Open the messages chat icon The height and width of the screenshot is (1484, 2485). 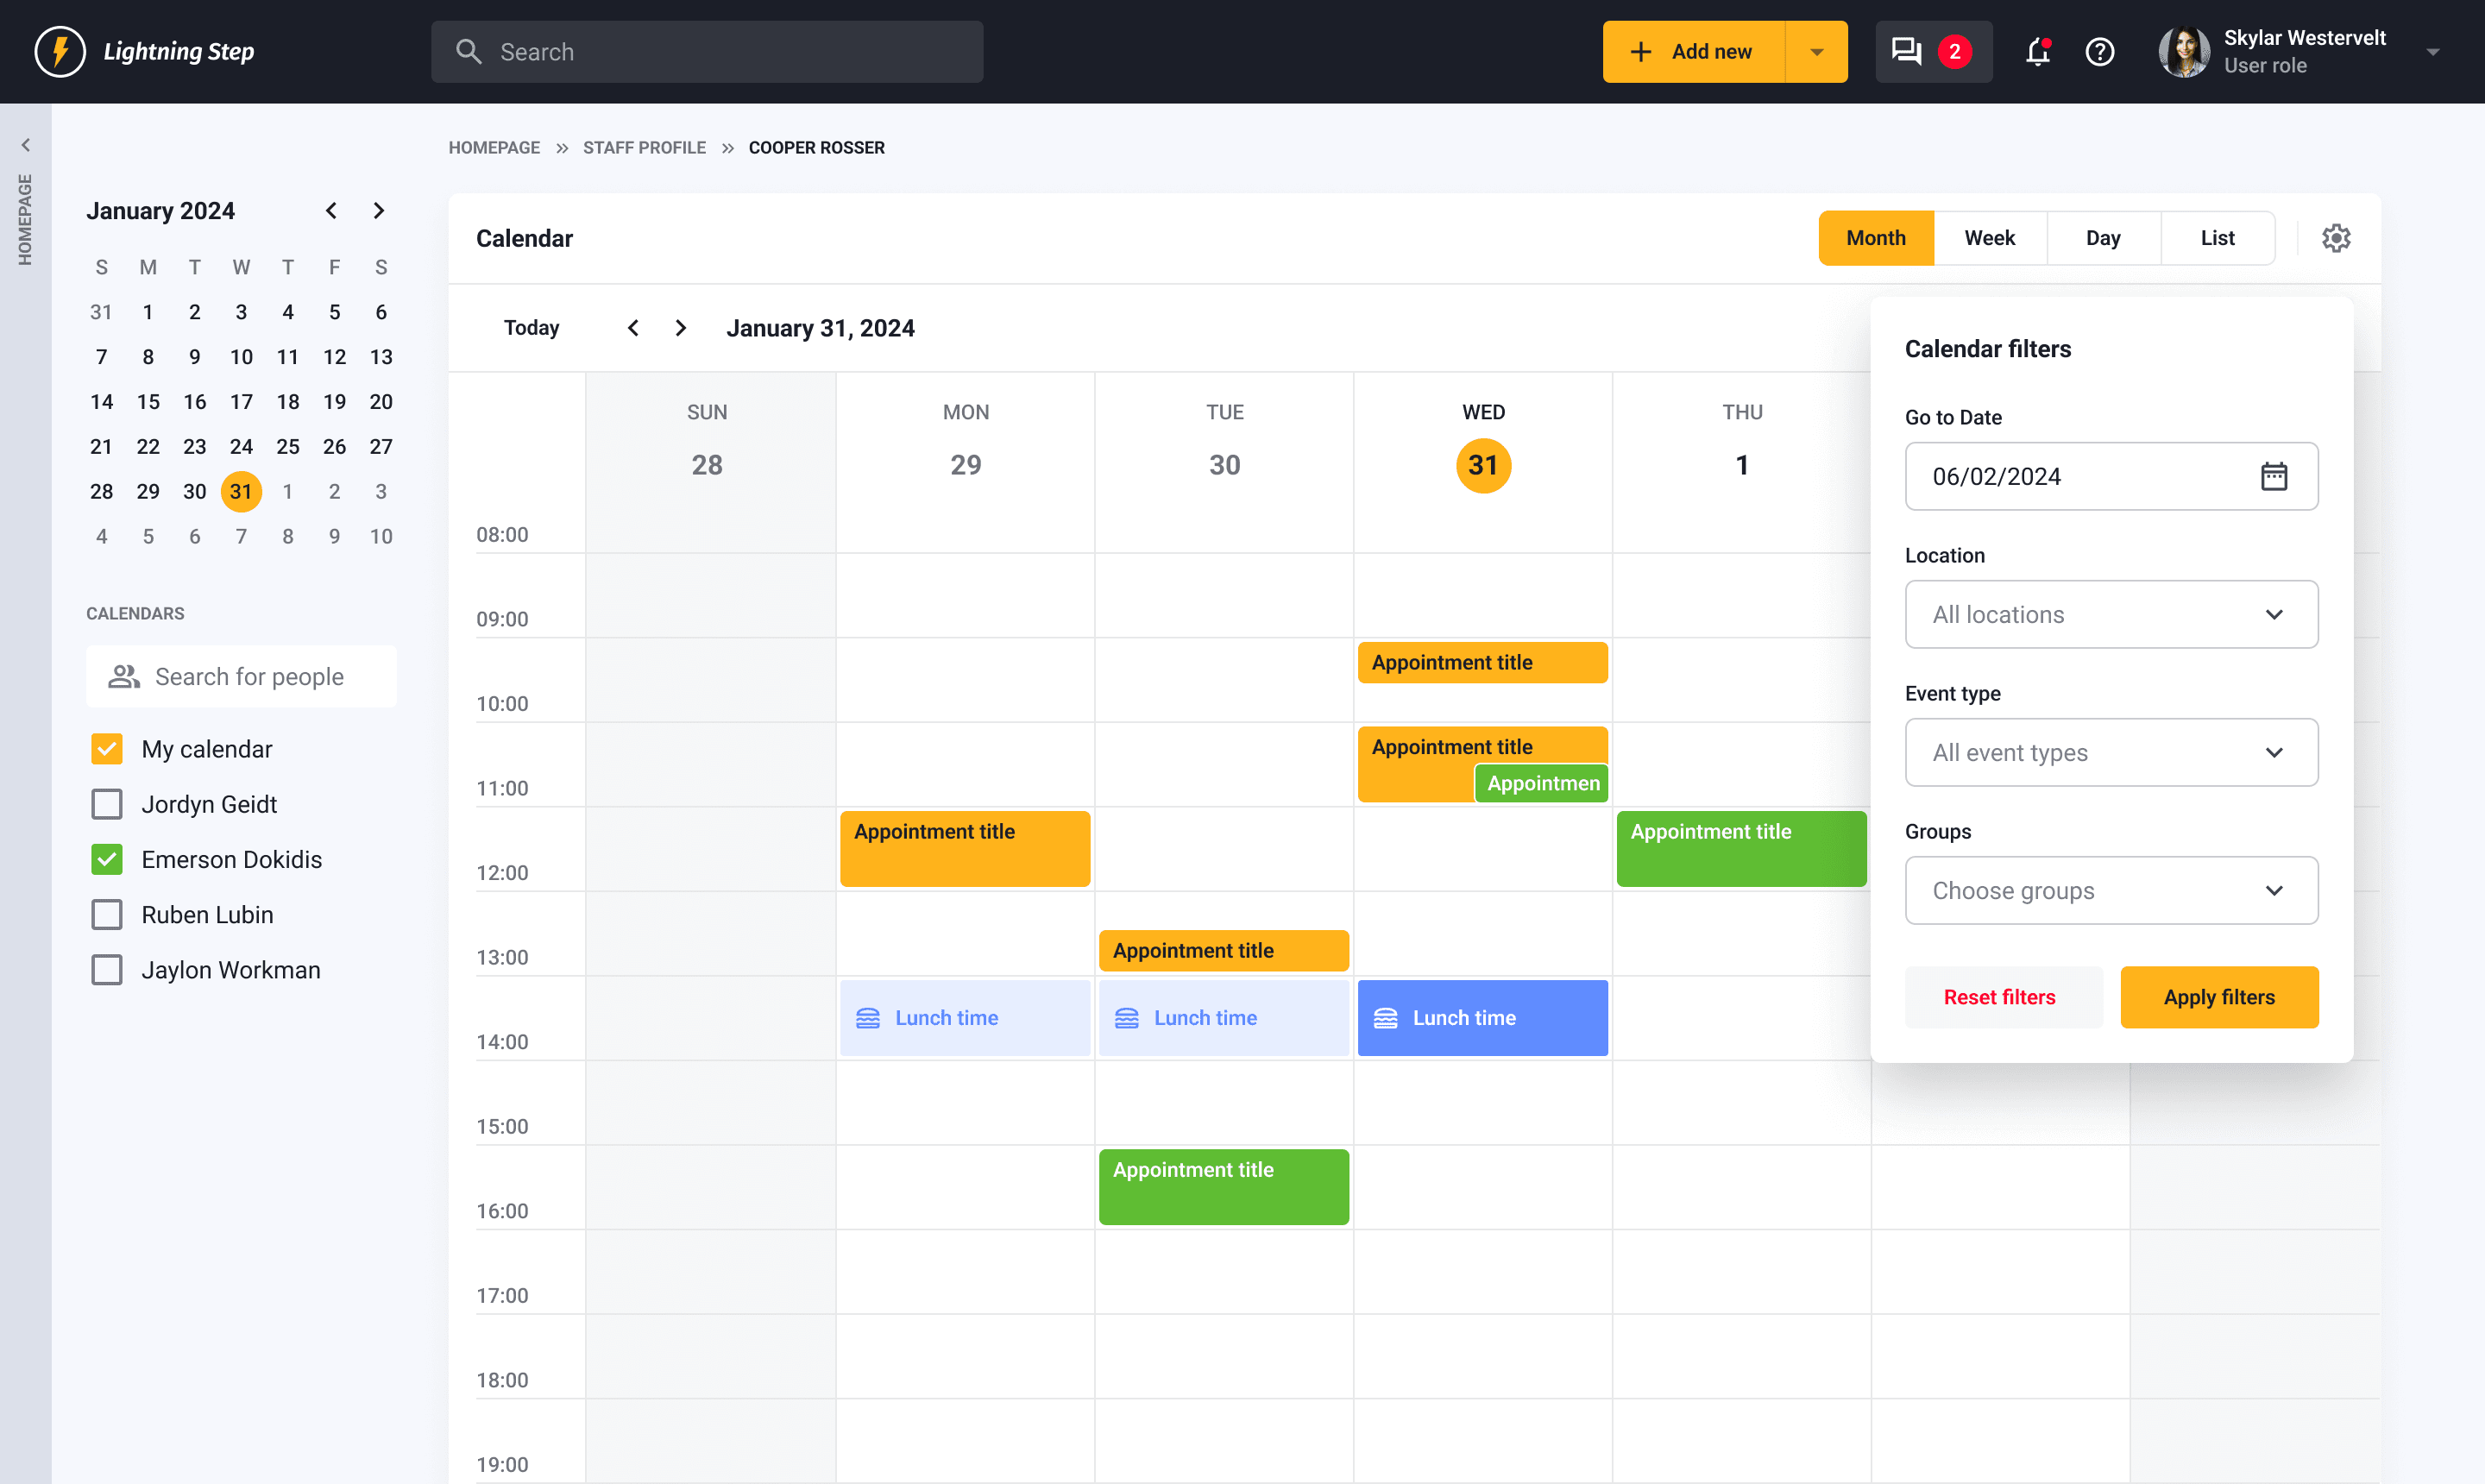pyautogui.click(x=1906, y=51)
